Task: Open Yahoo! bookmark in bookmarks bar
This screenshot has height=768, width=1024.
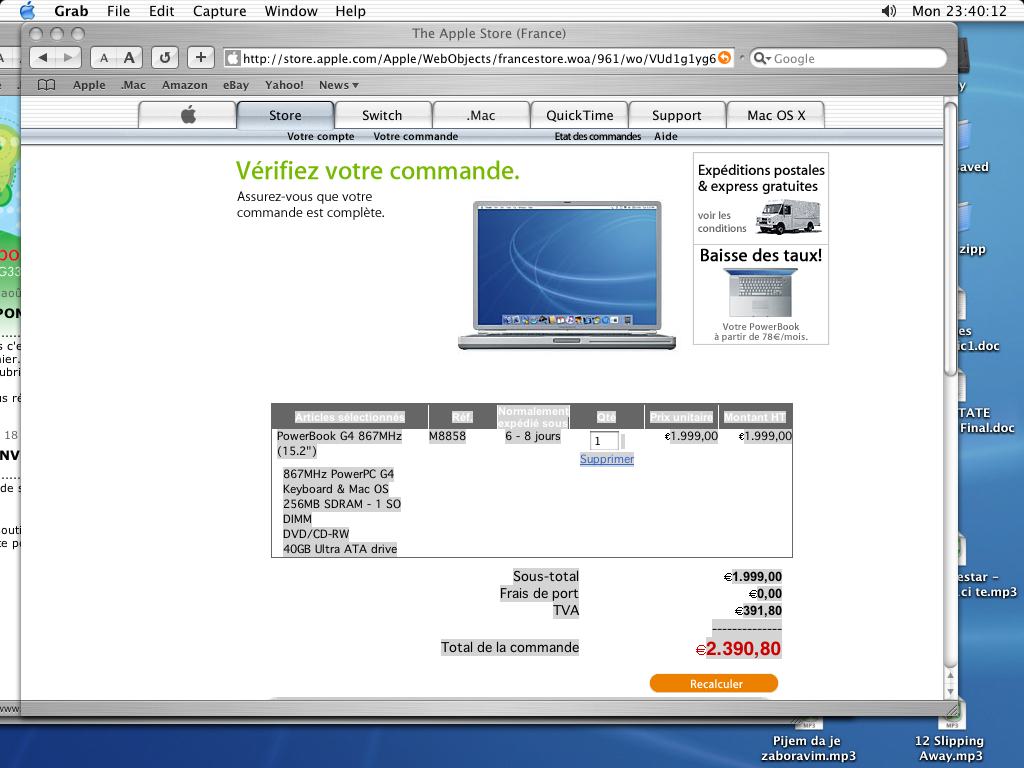Action: [284, 85]
